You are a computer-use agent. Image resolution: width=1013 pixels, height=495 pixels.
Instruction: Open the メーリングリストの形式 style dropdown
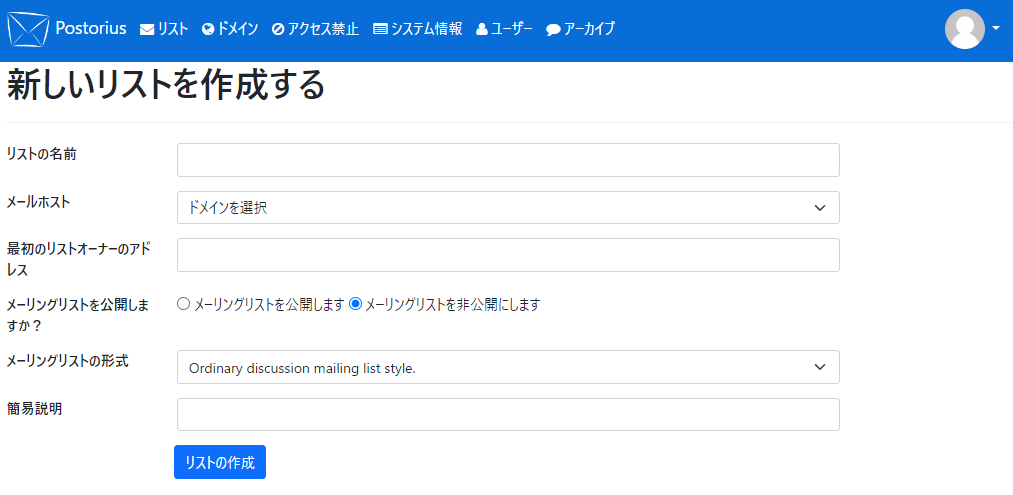508,367
